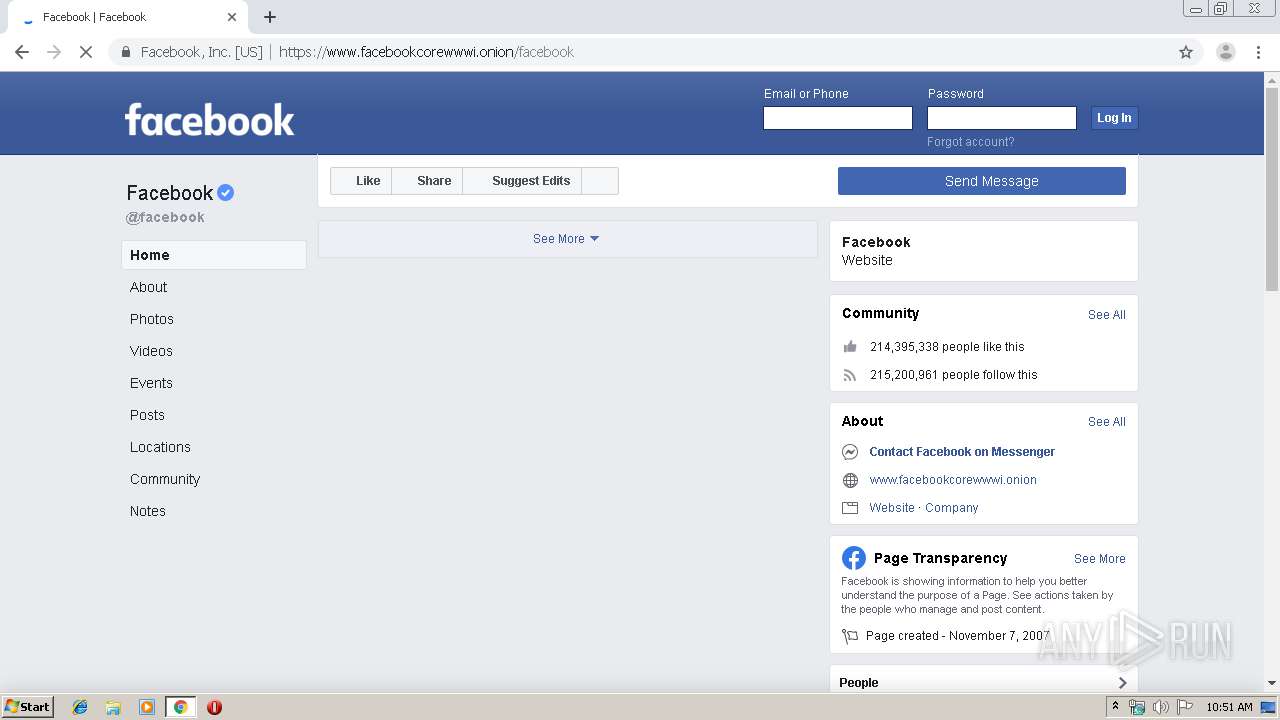This screenshot has height=720, width=1280.
Task: Click the Suggest Edits button
Action: [522, 181]
